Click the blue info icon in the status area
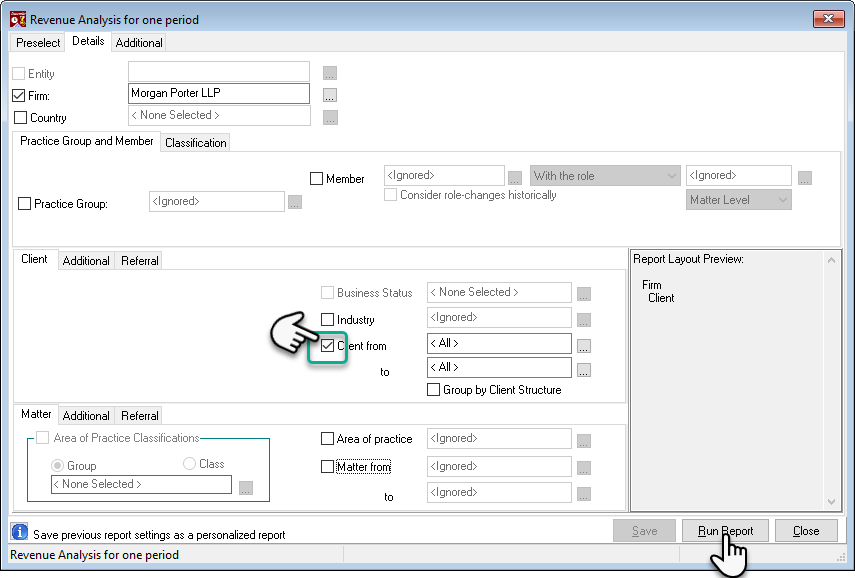Viewport: 855px width, 578px height. (19, 532)
